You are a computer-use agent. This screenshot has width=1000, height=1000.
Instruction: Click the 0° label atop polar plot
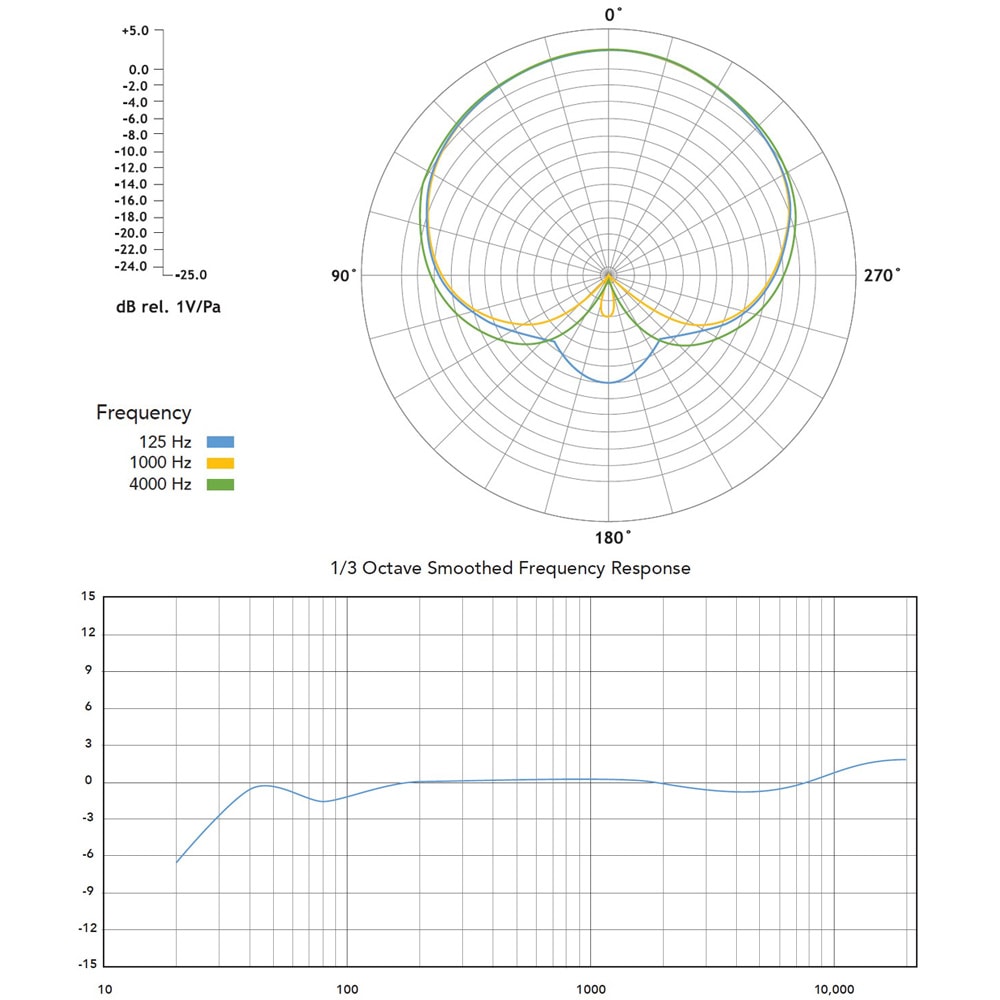coord(613,14)
